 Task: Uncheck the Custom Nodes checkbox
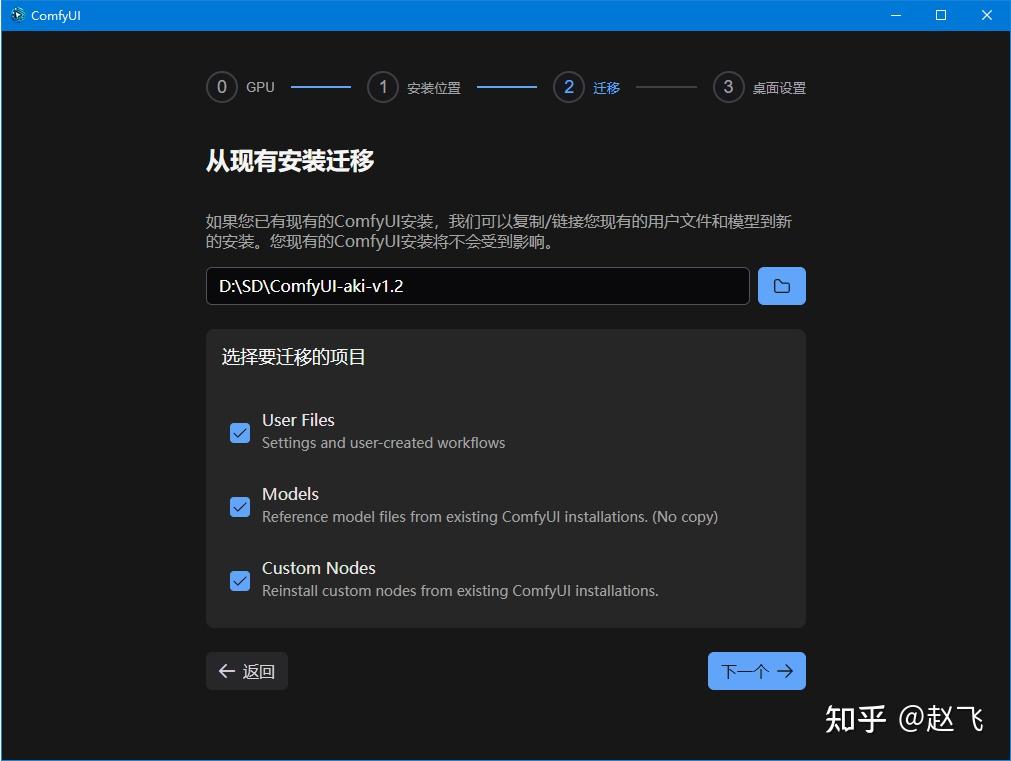(x=240, y=581)
